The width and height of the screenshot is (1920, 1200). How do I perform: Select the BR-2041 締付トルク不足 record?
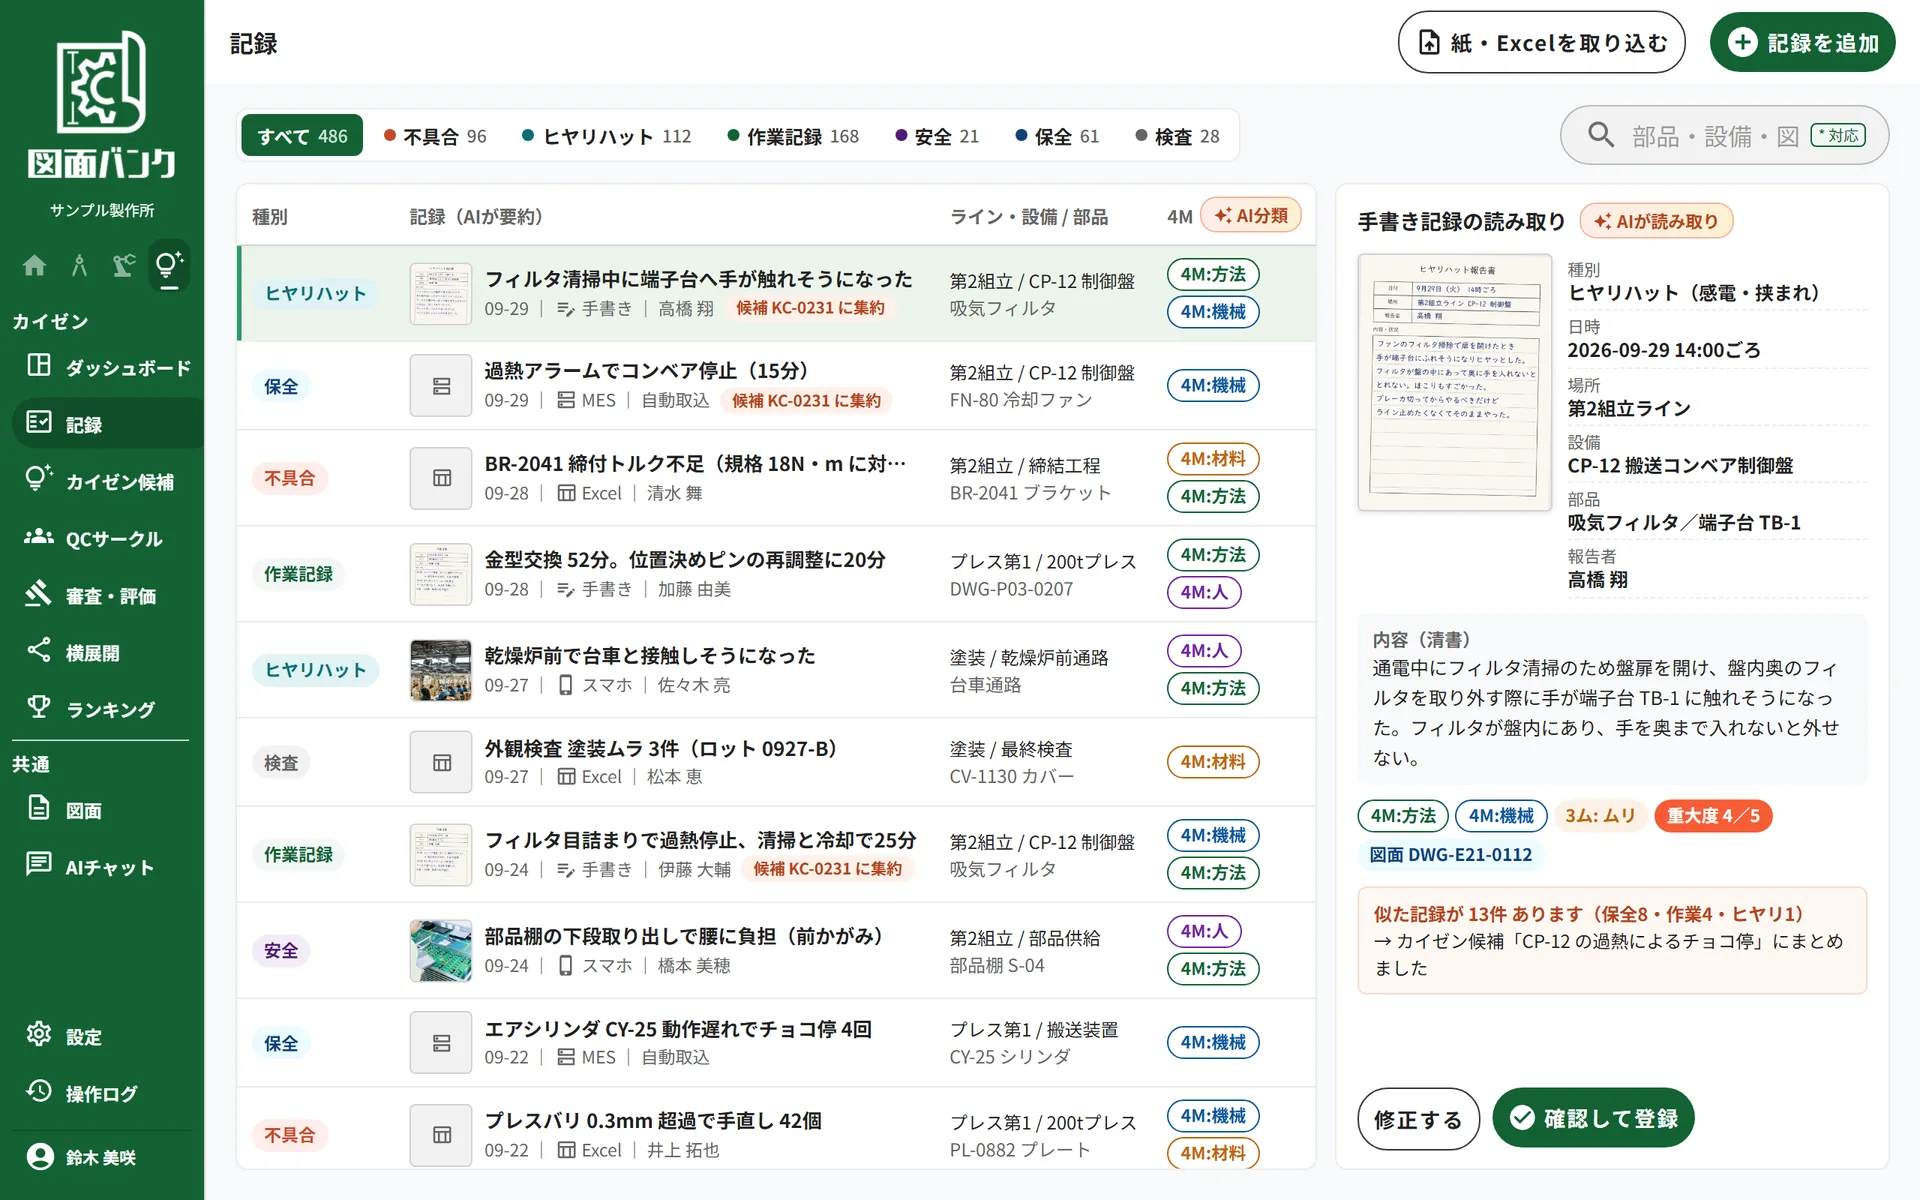point(775,478)
